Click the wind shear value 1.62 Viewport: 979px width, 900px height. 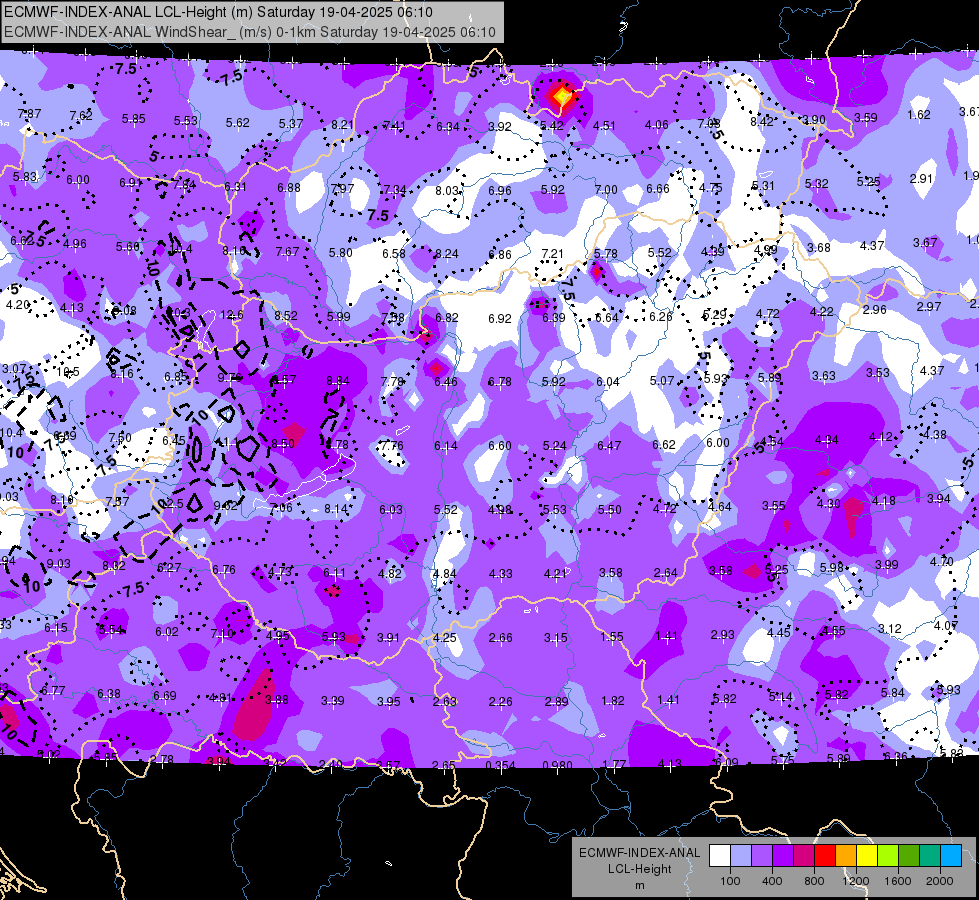coord(919,114)
